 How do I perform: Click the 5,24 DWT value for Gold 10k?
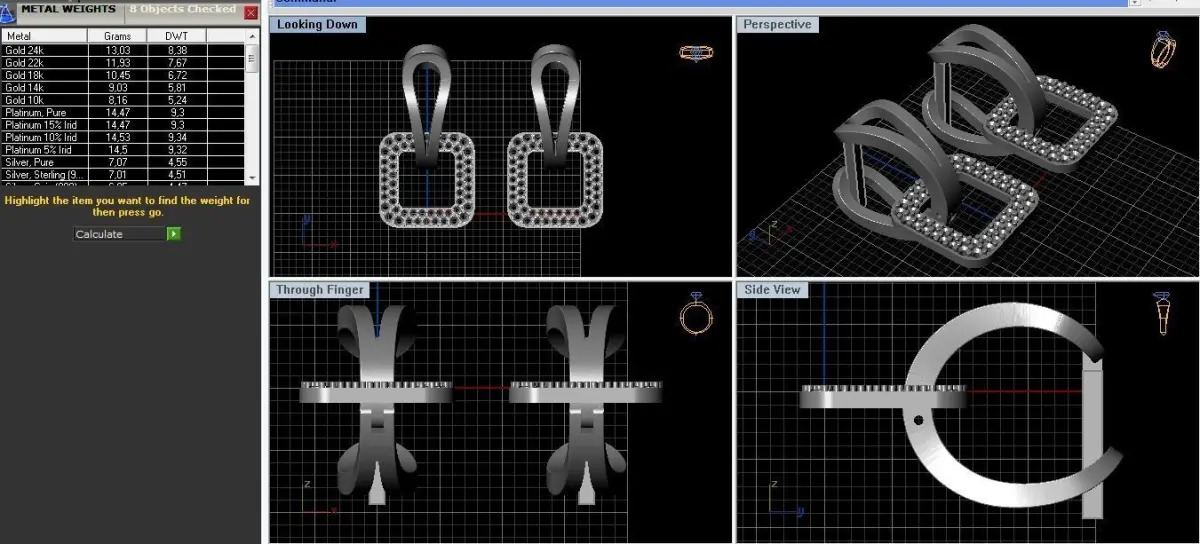click(x=178, y=100)
